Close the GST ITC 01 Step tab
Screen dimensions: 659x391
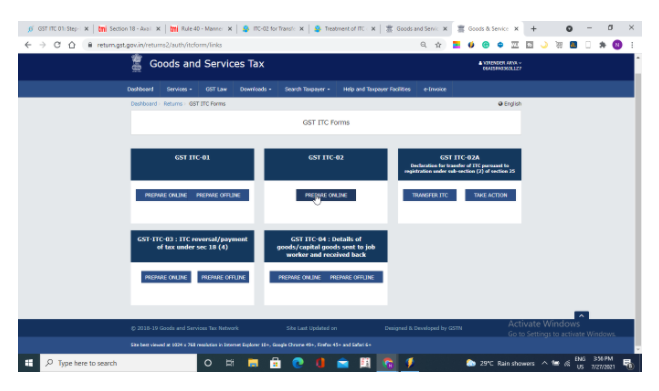coord(86,29)
